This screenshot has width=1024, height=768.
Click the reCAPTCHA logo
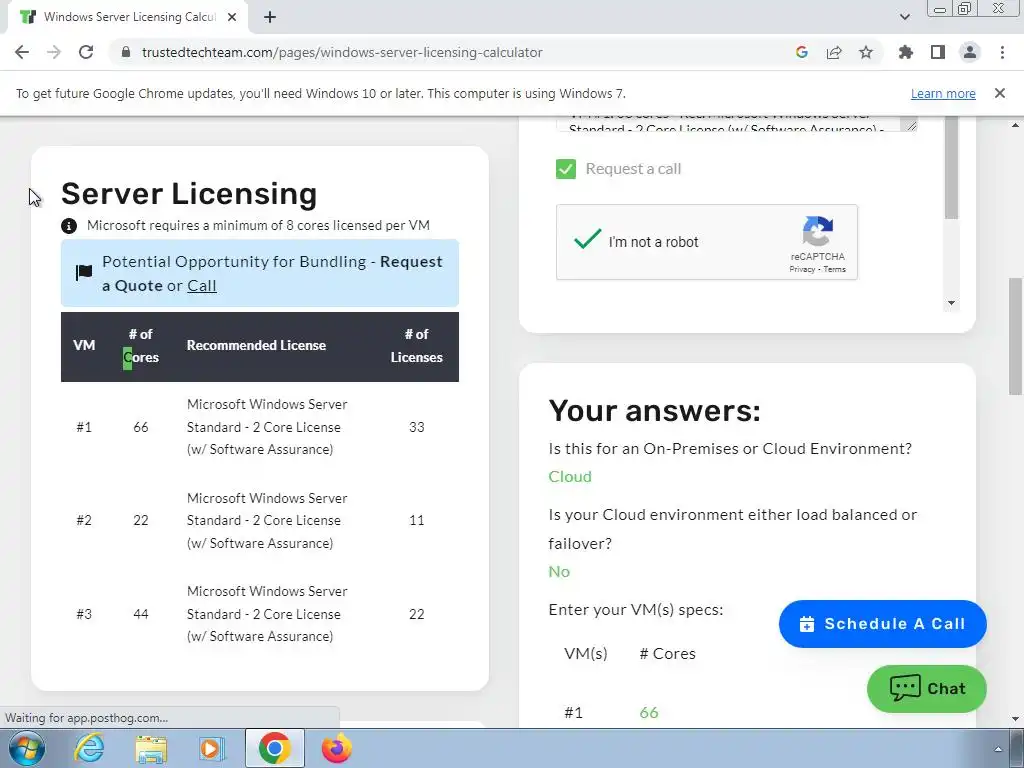818,231
